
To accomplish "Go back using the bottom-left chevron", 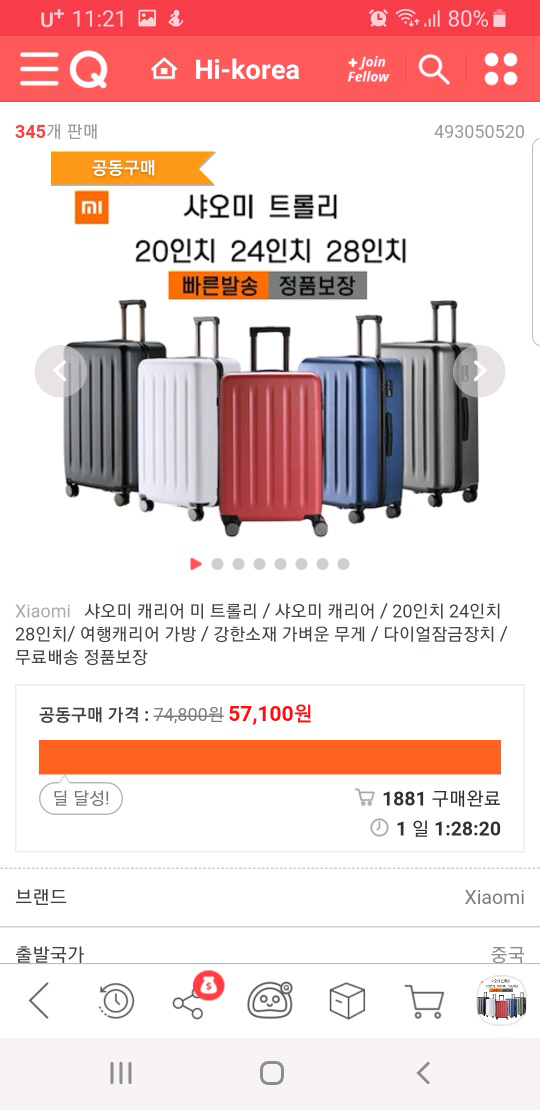I will (38, 1001).
